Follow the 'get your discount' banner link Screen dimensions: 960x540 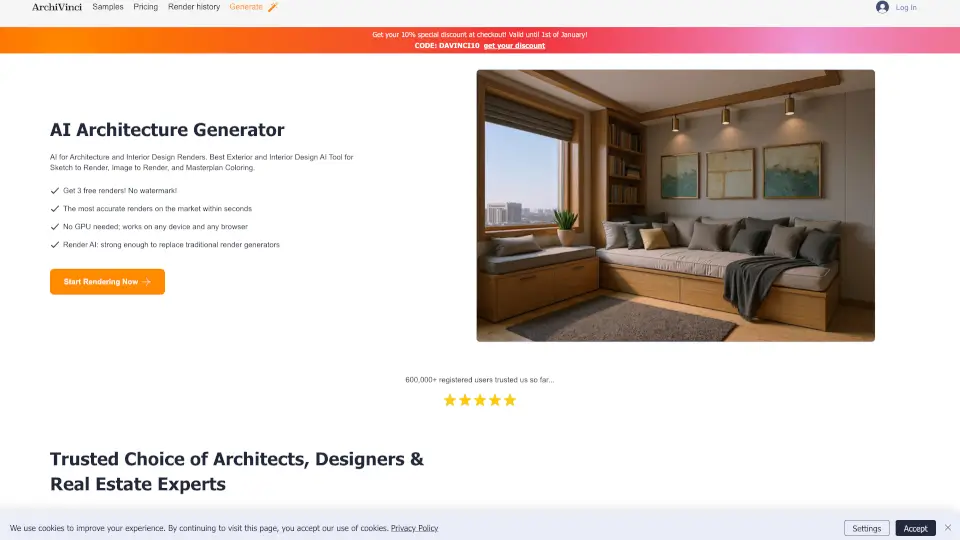tap(514, 46)
